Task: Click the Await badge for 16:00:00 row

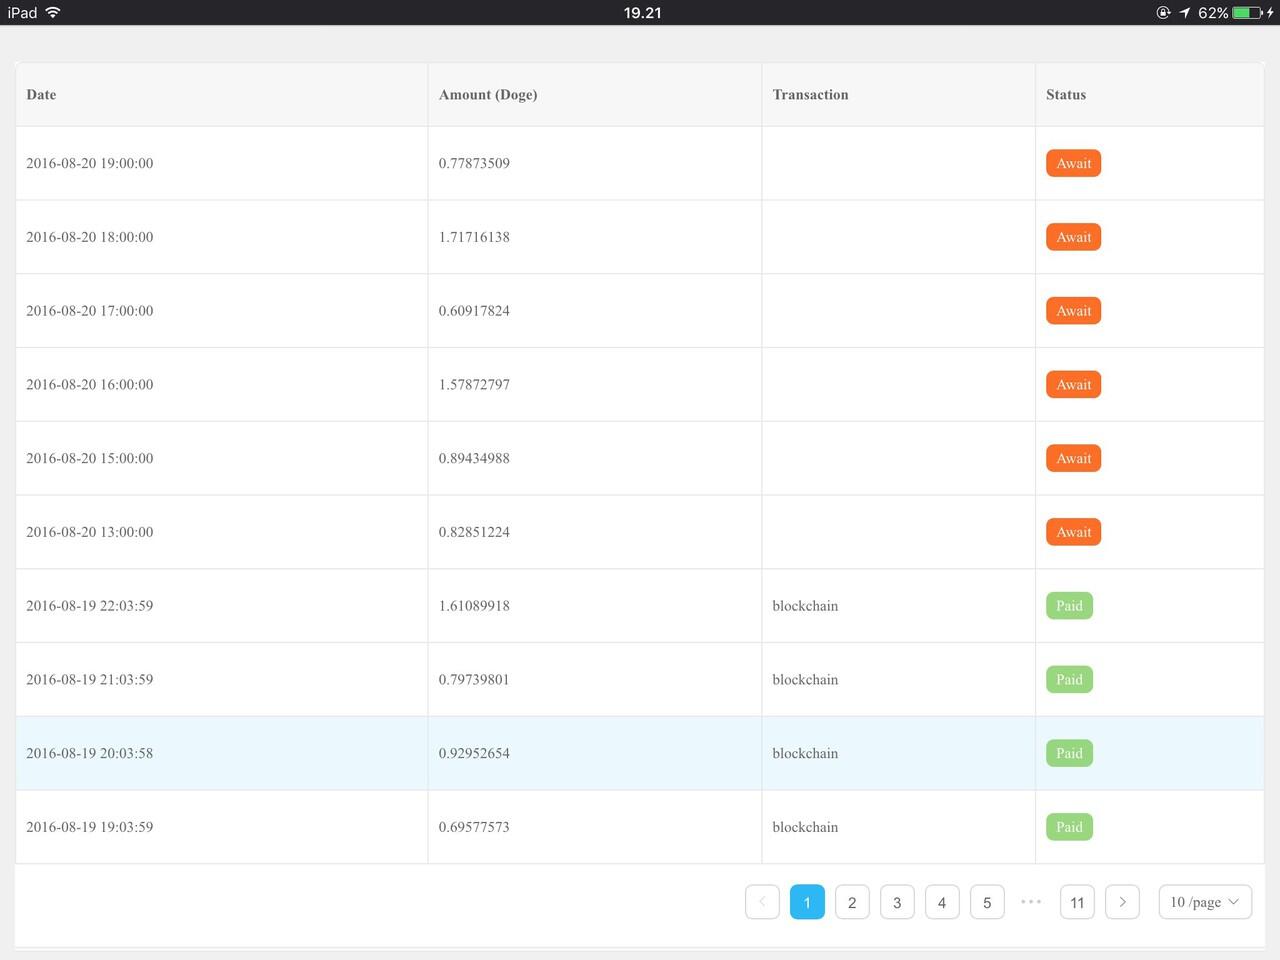Action: (x=1074, y=385)
